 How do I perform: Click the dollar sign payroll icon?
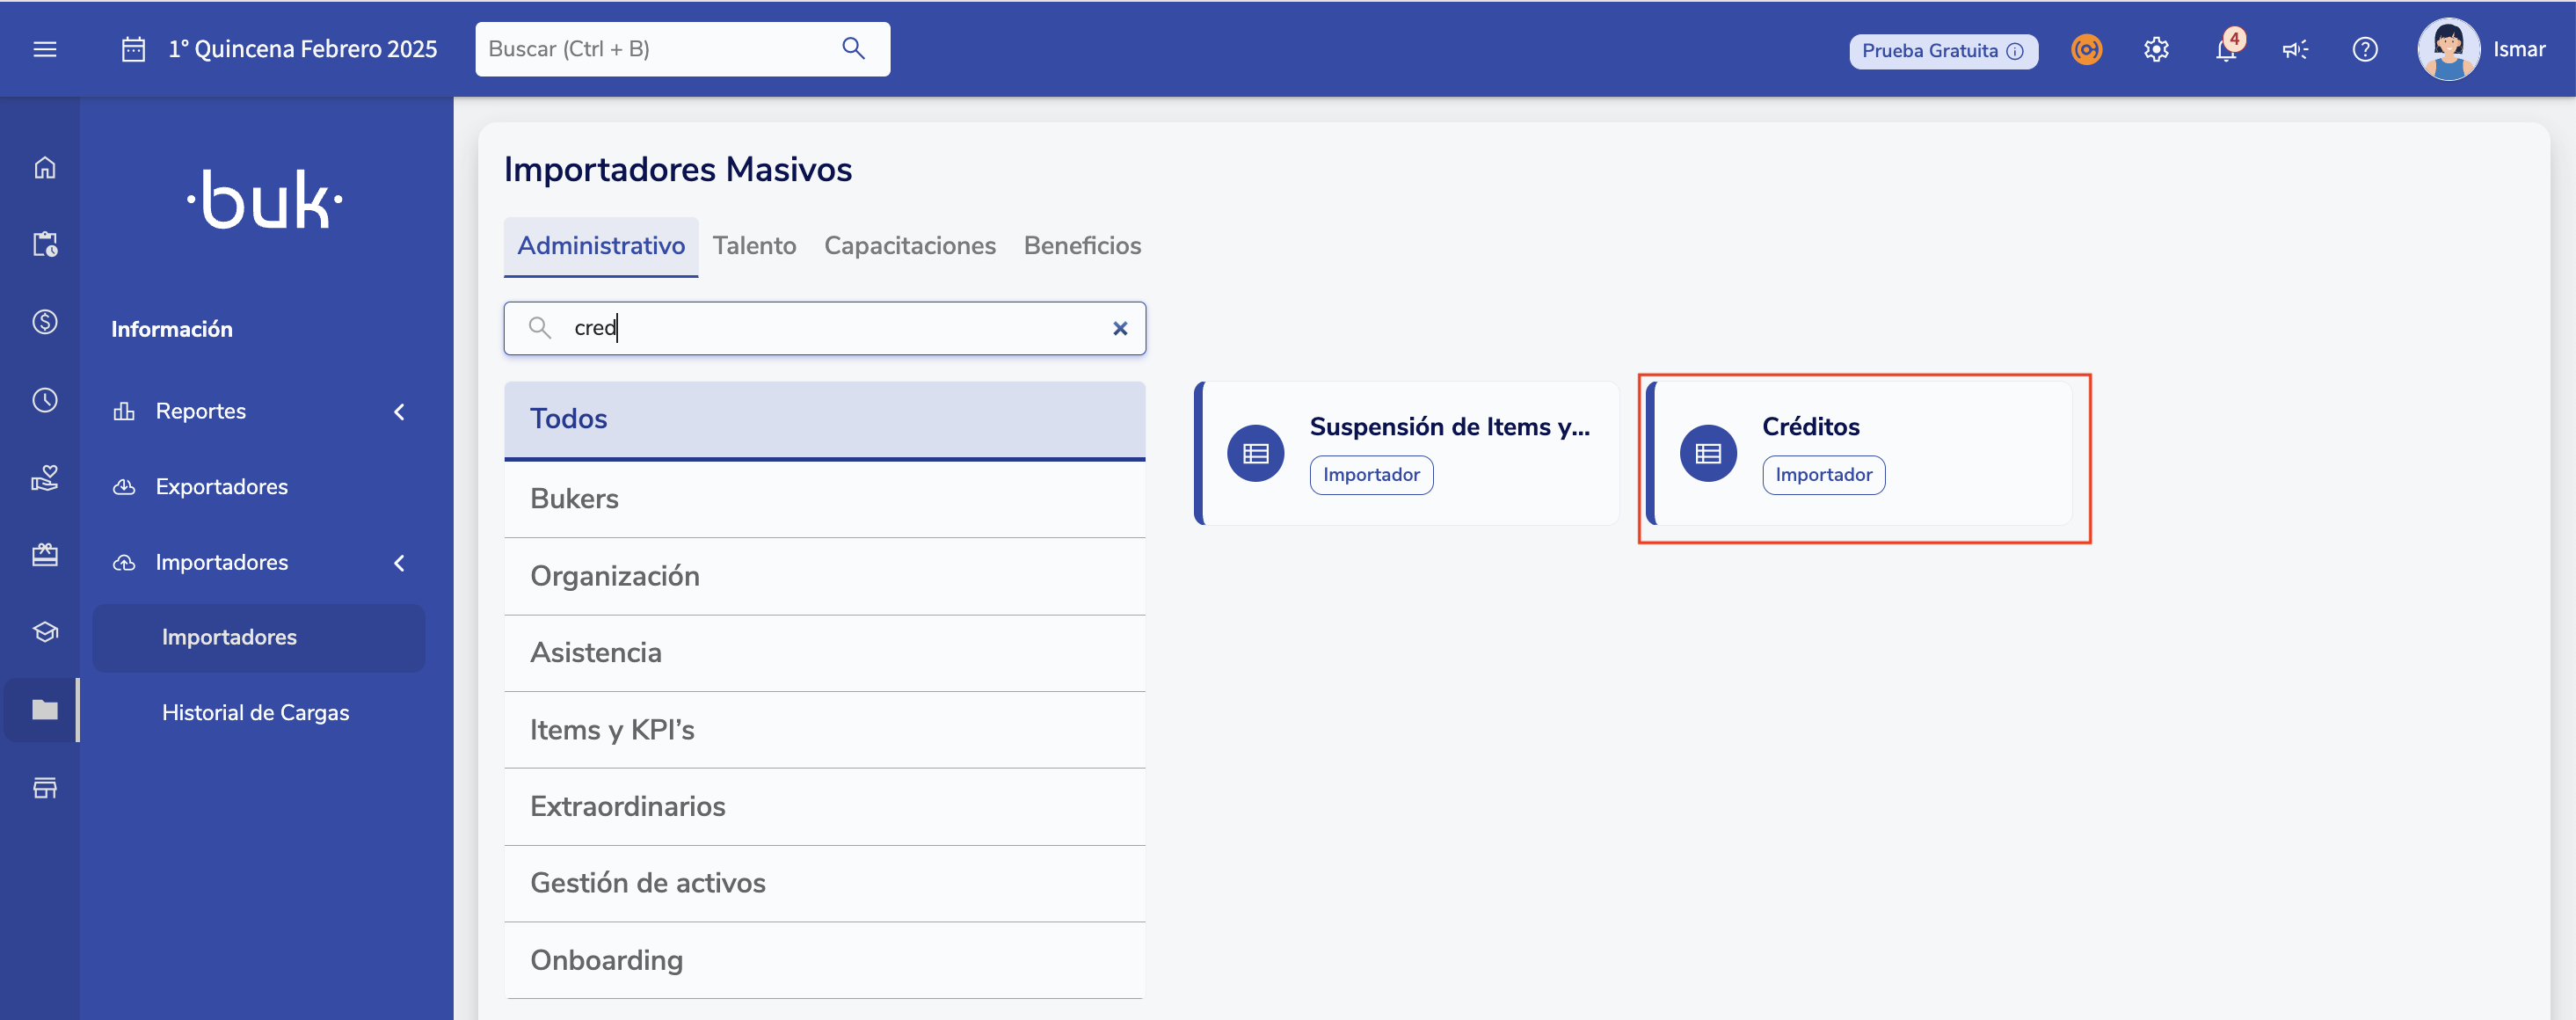coord(45,322)
